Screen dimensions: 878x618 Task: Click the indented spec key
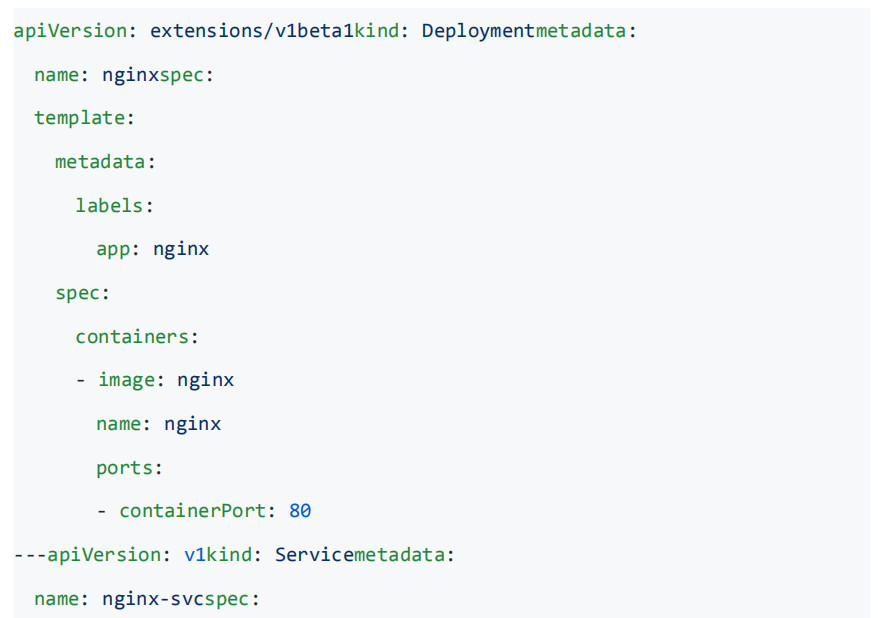click(77, 293)
